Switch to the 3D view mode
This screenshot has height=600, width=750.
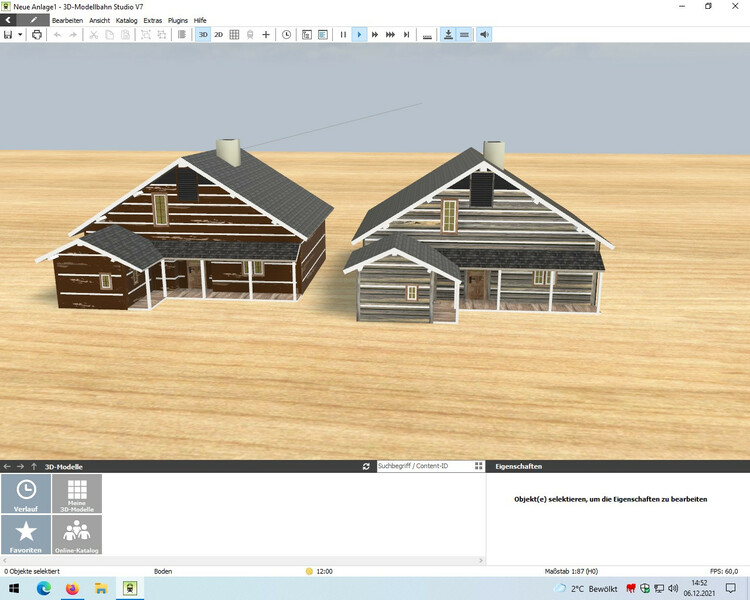pyautogui.click(x=203, y=34)
